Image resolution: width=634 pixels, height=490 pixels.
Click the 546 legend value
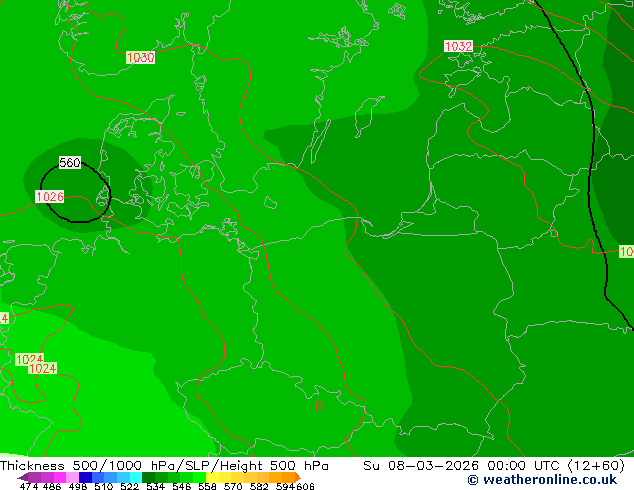tap(181, 486)
